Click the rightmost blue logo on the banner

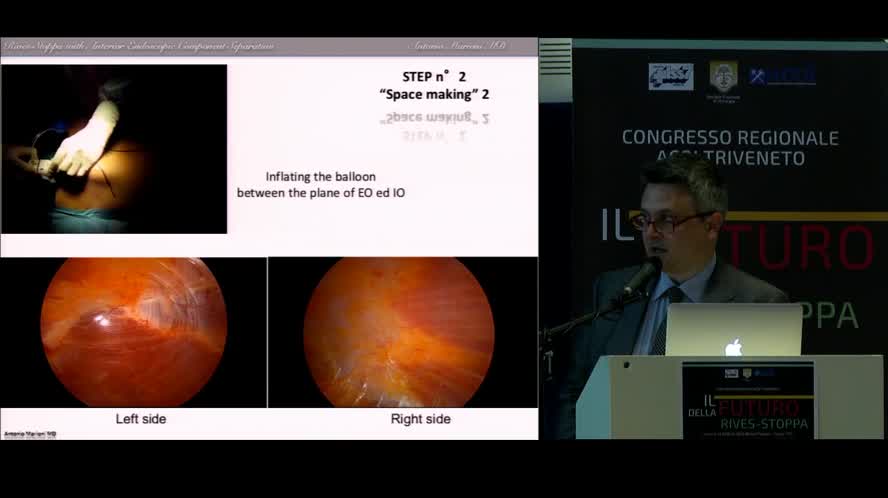[x=782, y=76]
